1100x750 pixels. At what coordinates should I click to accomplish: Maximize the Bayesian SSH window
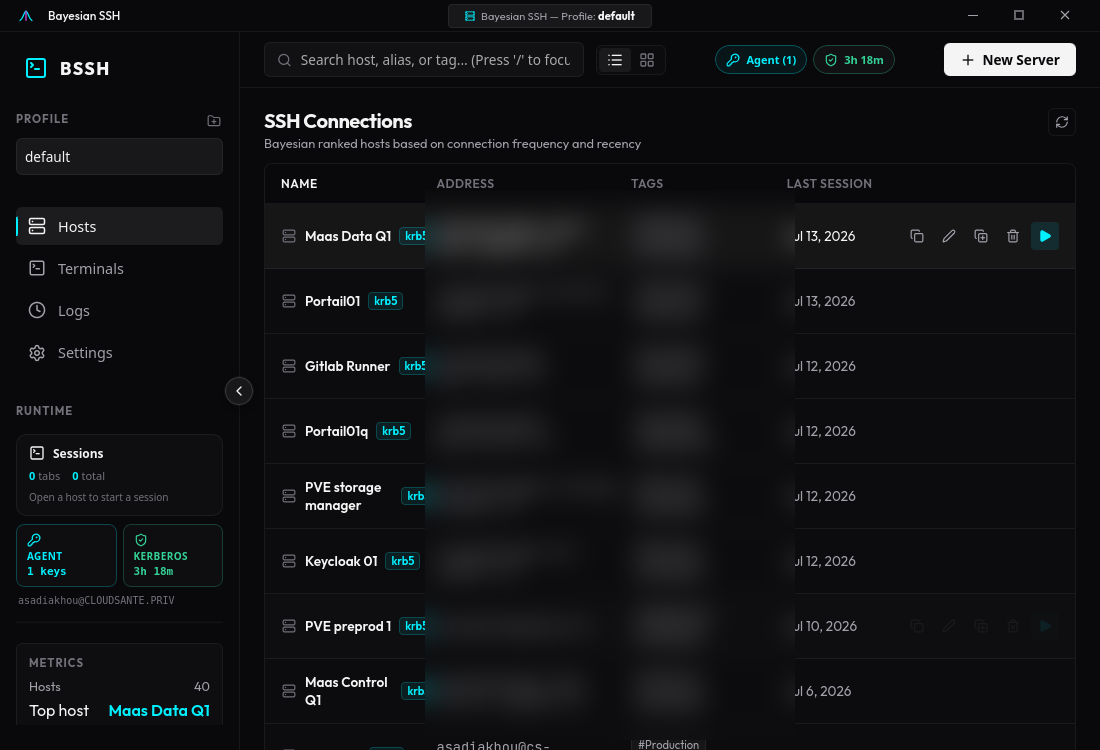(1019, 15)
